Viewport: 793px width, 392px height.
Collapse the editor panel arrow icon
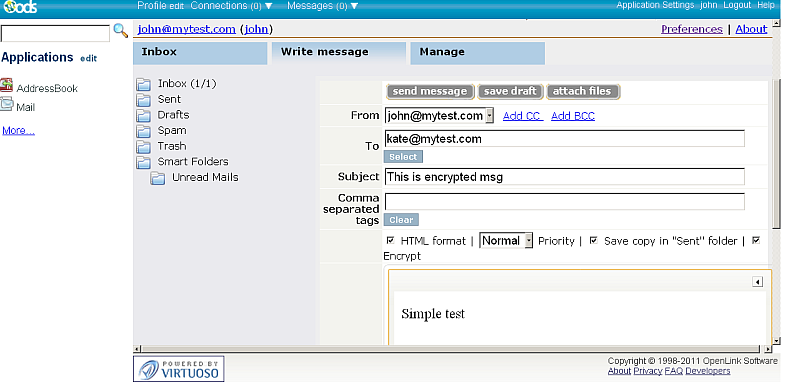(x=757, y=282)
